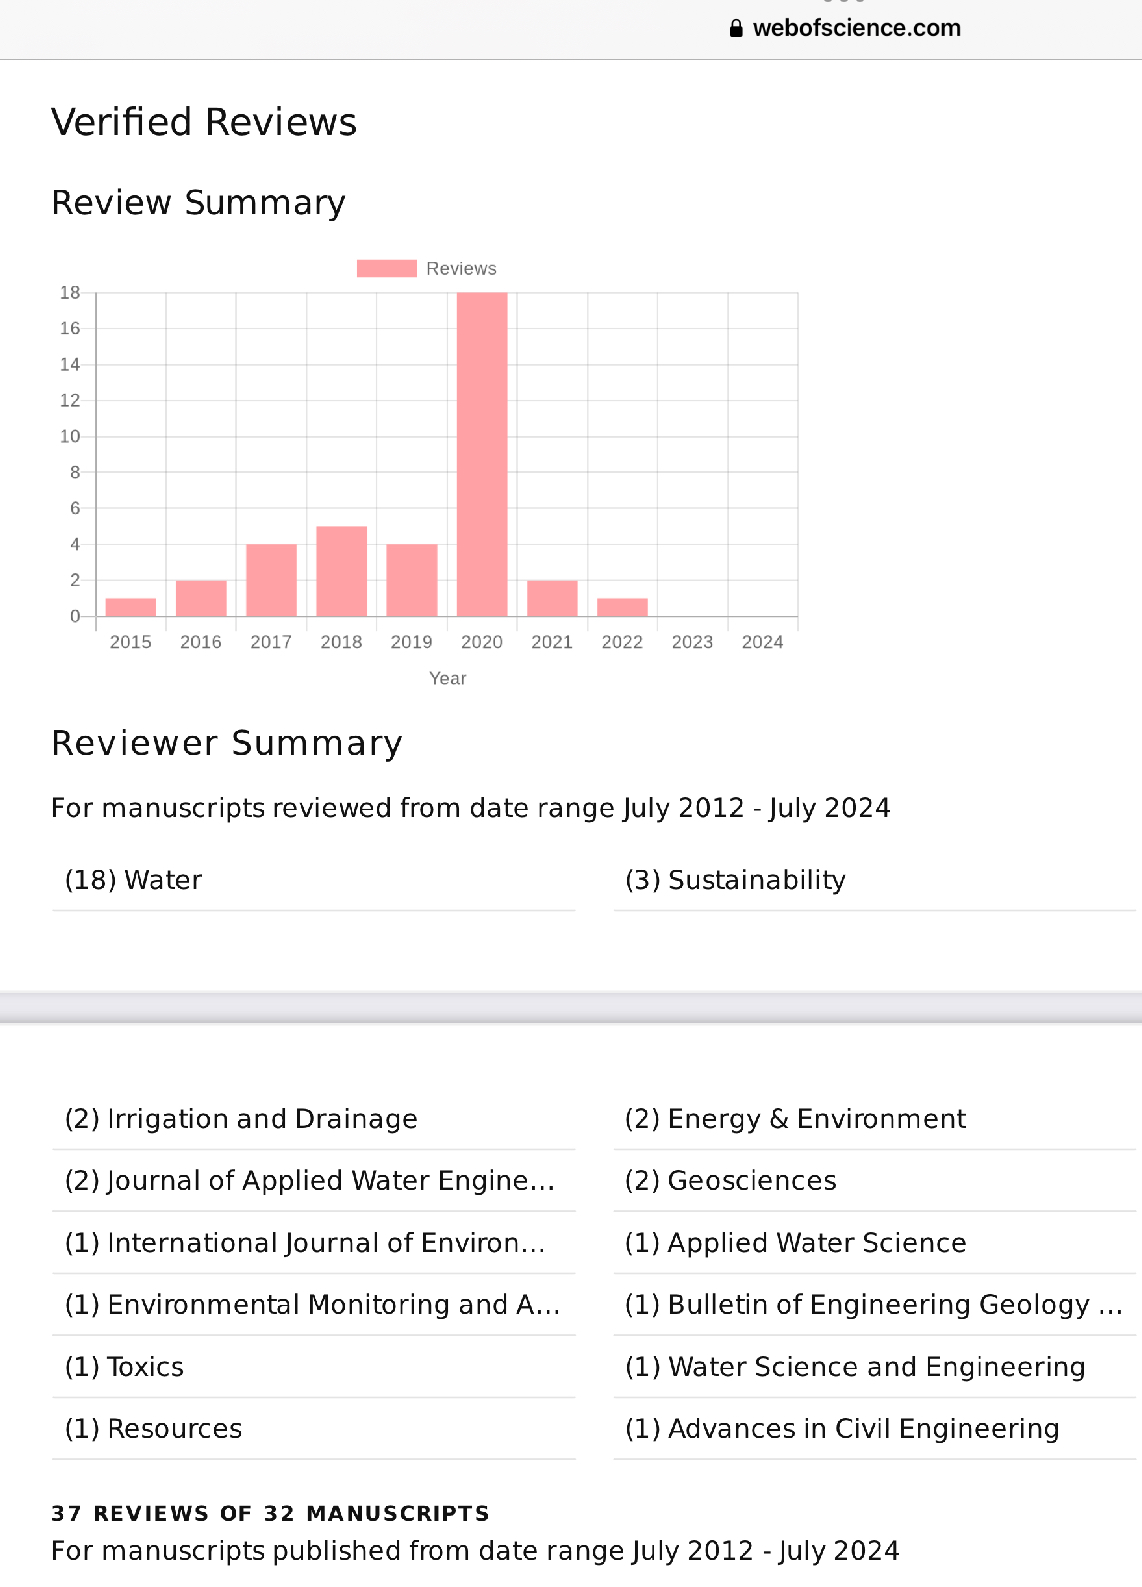Open (1) Bulletin of Engineering Geology entry
The height and width of the screenshot is (1587, 1142).
875,1305
